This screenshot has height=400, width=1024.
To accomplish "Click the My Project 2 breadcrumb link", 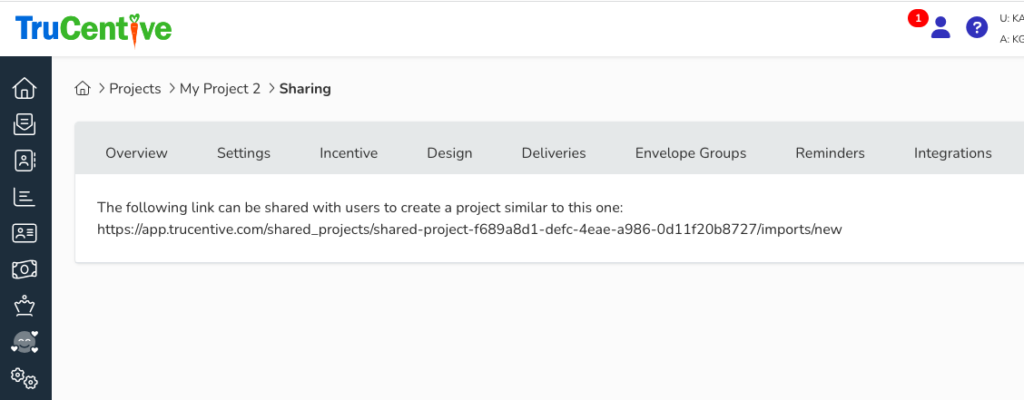I will pyautogui.click(x=220, y=88).
